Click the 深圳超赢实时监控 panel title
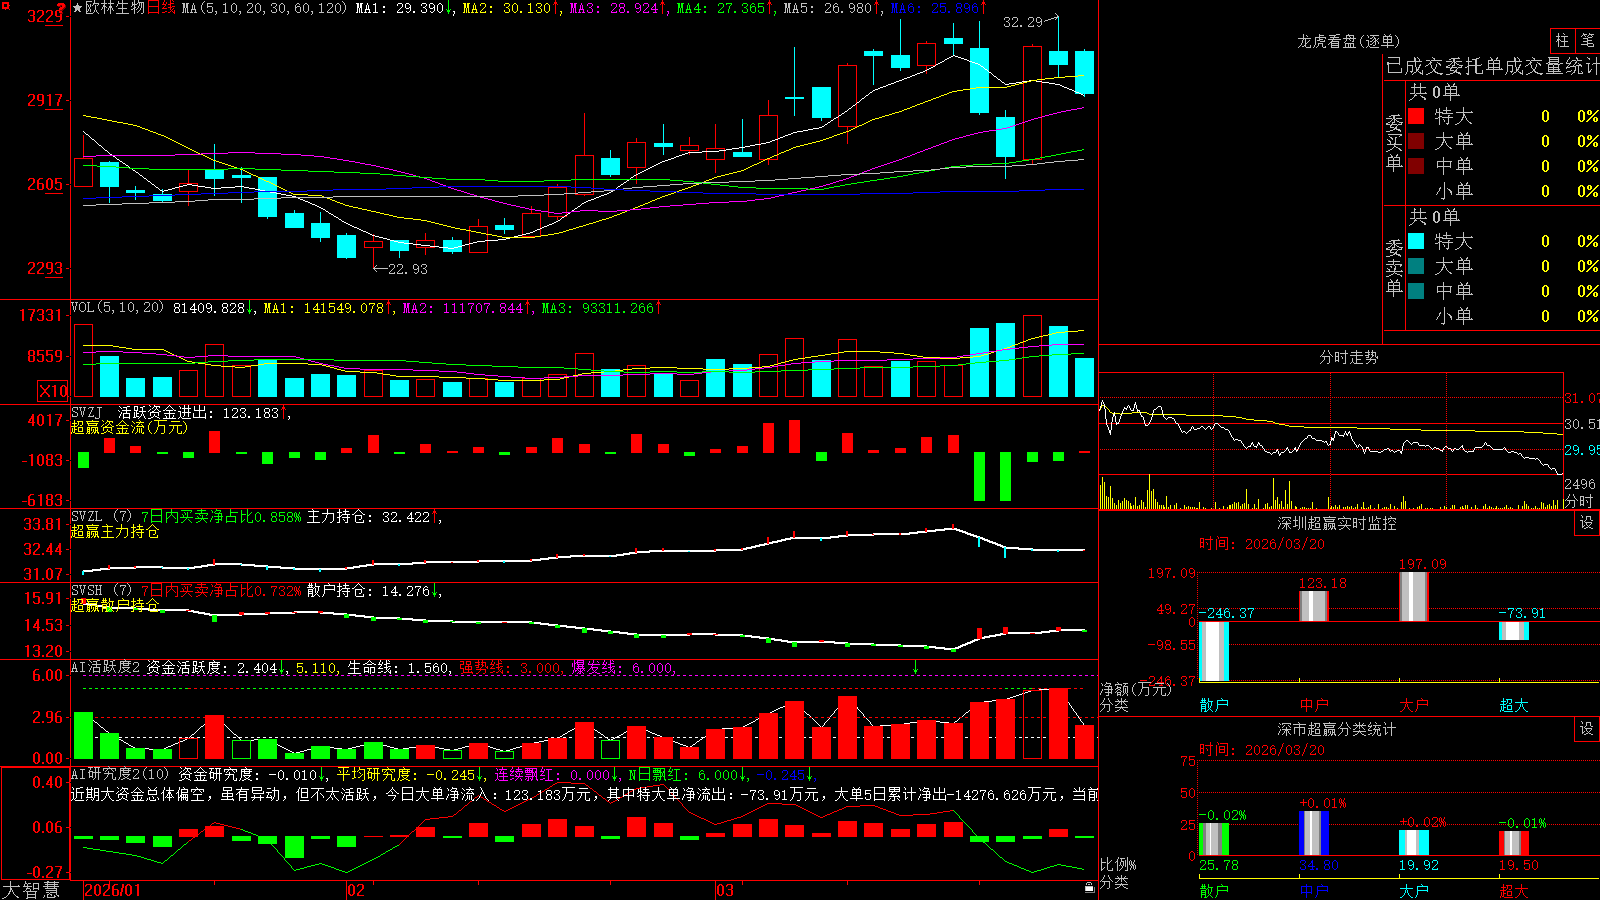Viewport: 1600px width, 900px height. (x=1337, y=523)
